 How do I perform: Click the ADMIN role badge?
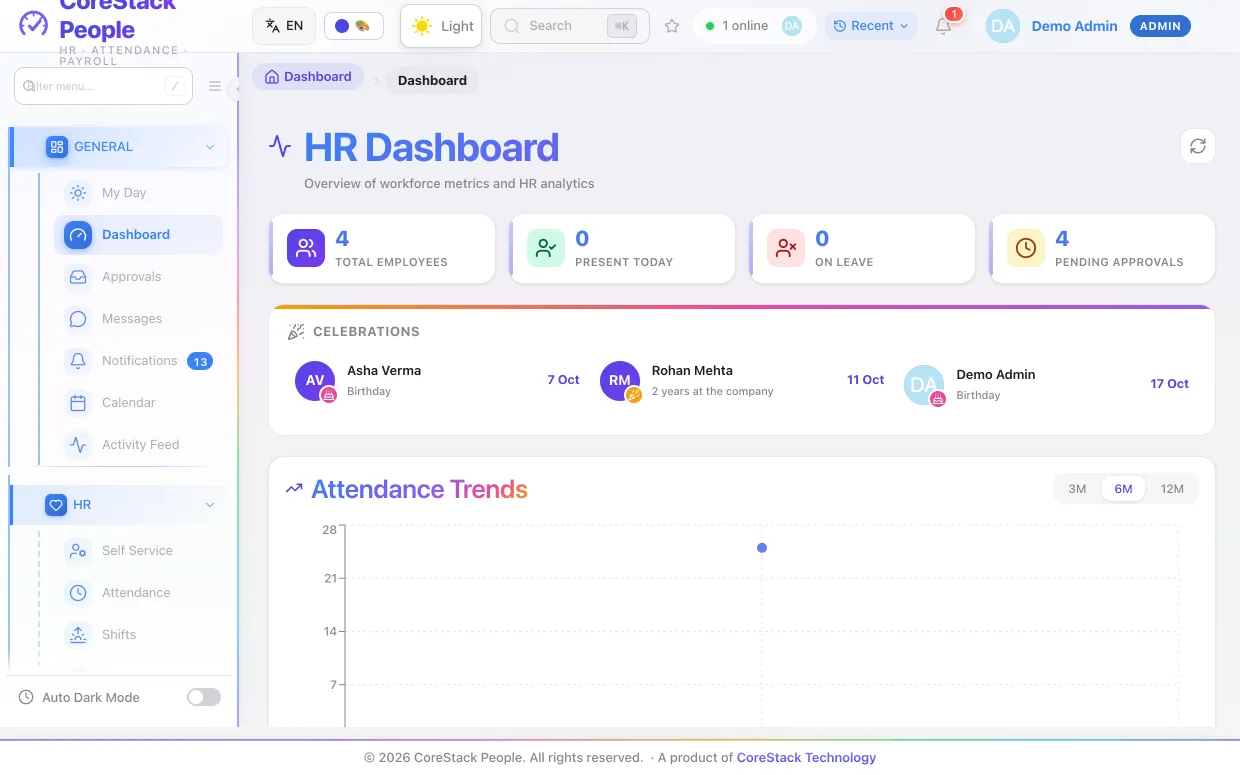point(1160,26)
